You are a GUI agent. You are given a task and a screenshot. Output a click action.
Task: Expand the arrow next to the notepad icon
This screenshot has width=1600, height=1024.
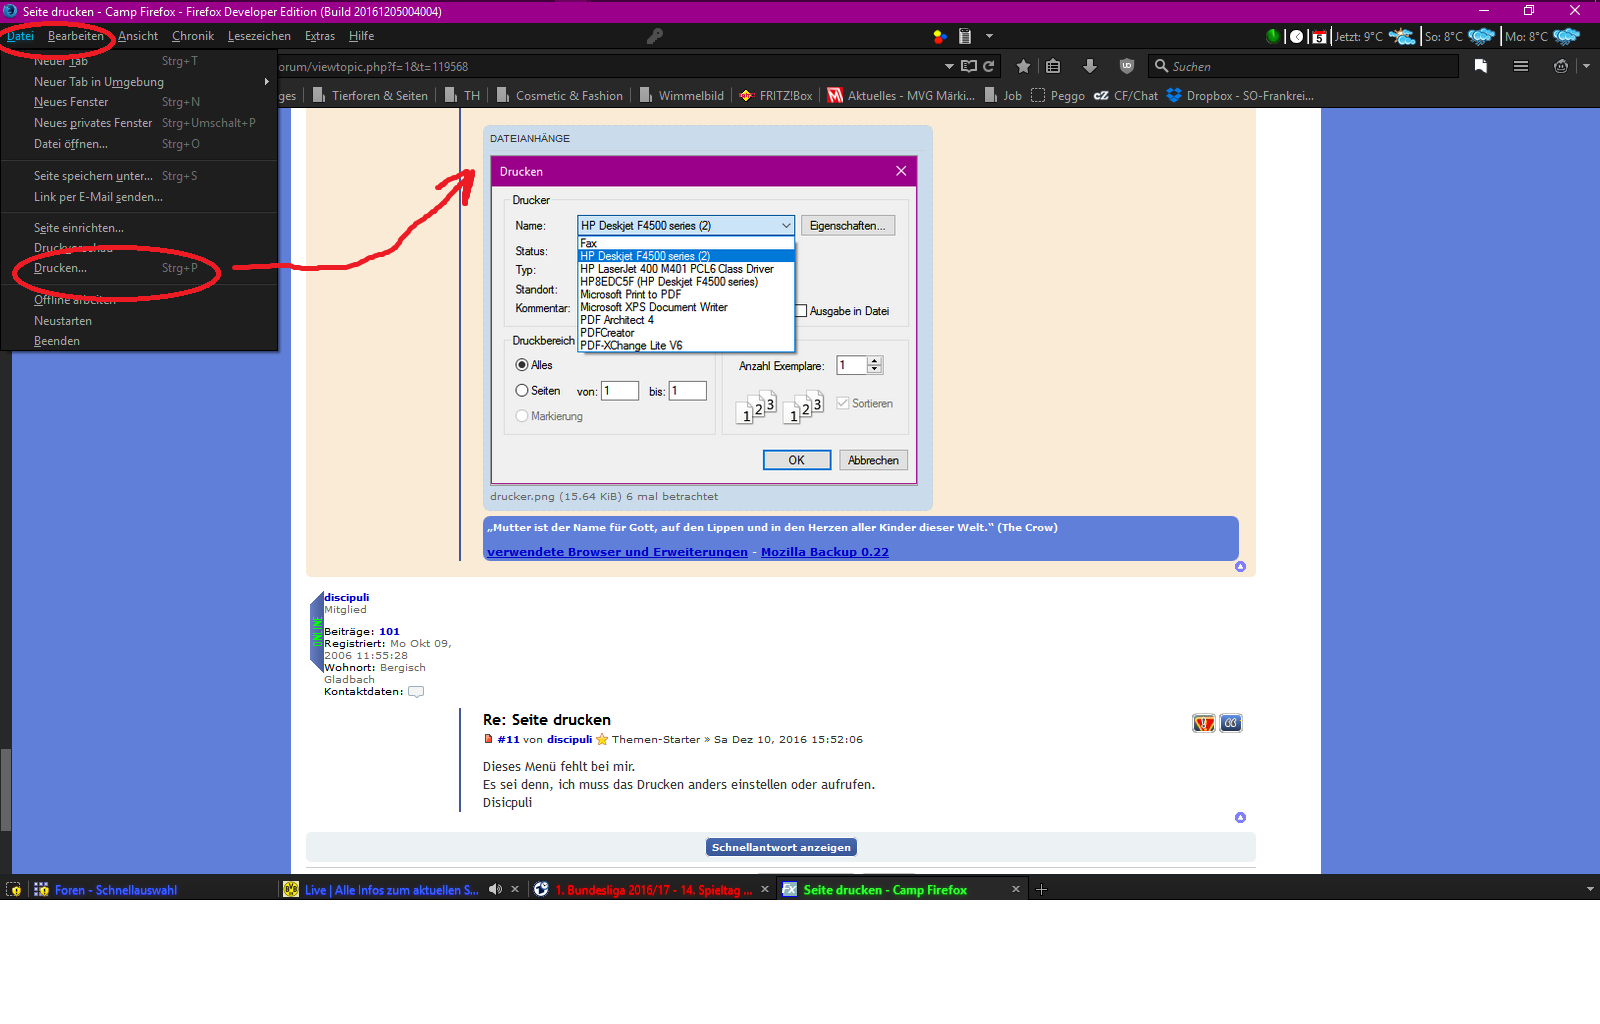tap(989, 36)
